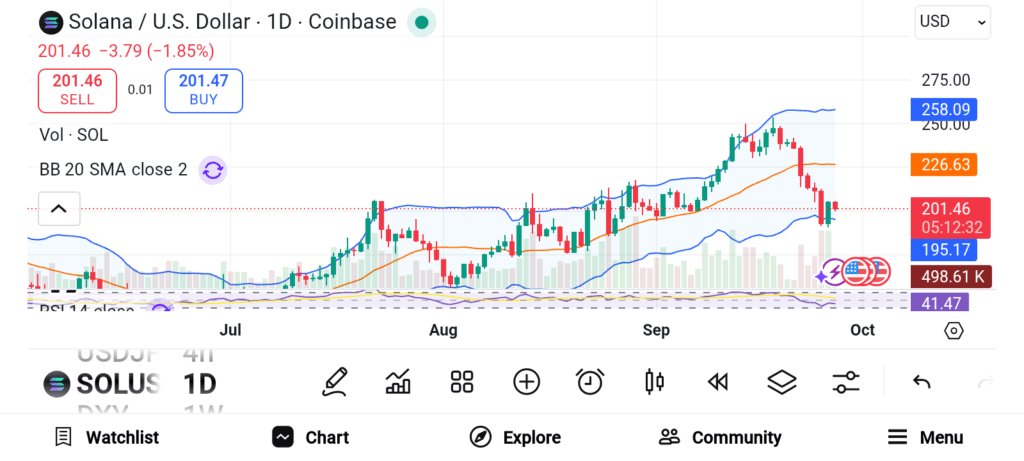The width and height of the screenshot is (1024, 461).
Task: Click the Bollinger Bands purple refresh icon
Action: pyautogui.click(x=212, y=169)
